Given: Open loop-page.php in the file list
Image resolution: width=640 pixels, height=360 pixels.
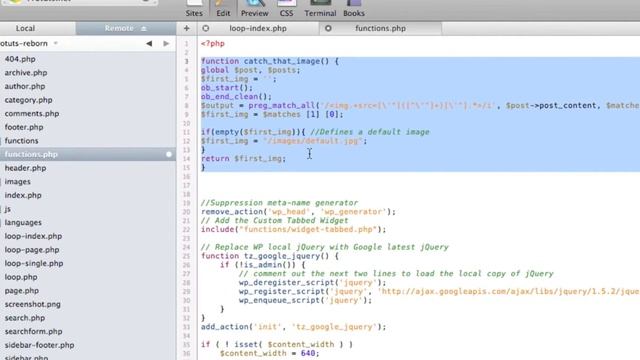Looking at the screenshot, I should pyautogui.click(x=32, y=250).
